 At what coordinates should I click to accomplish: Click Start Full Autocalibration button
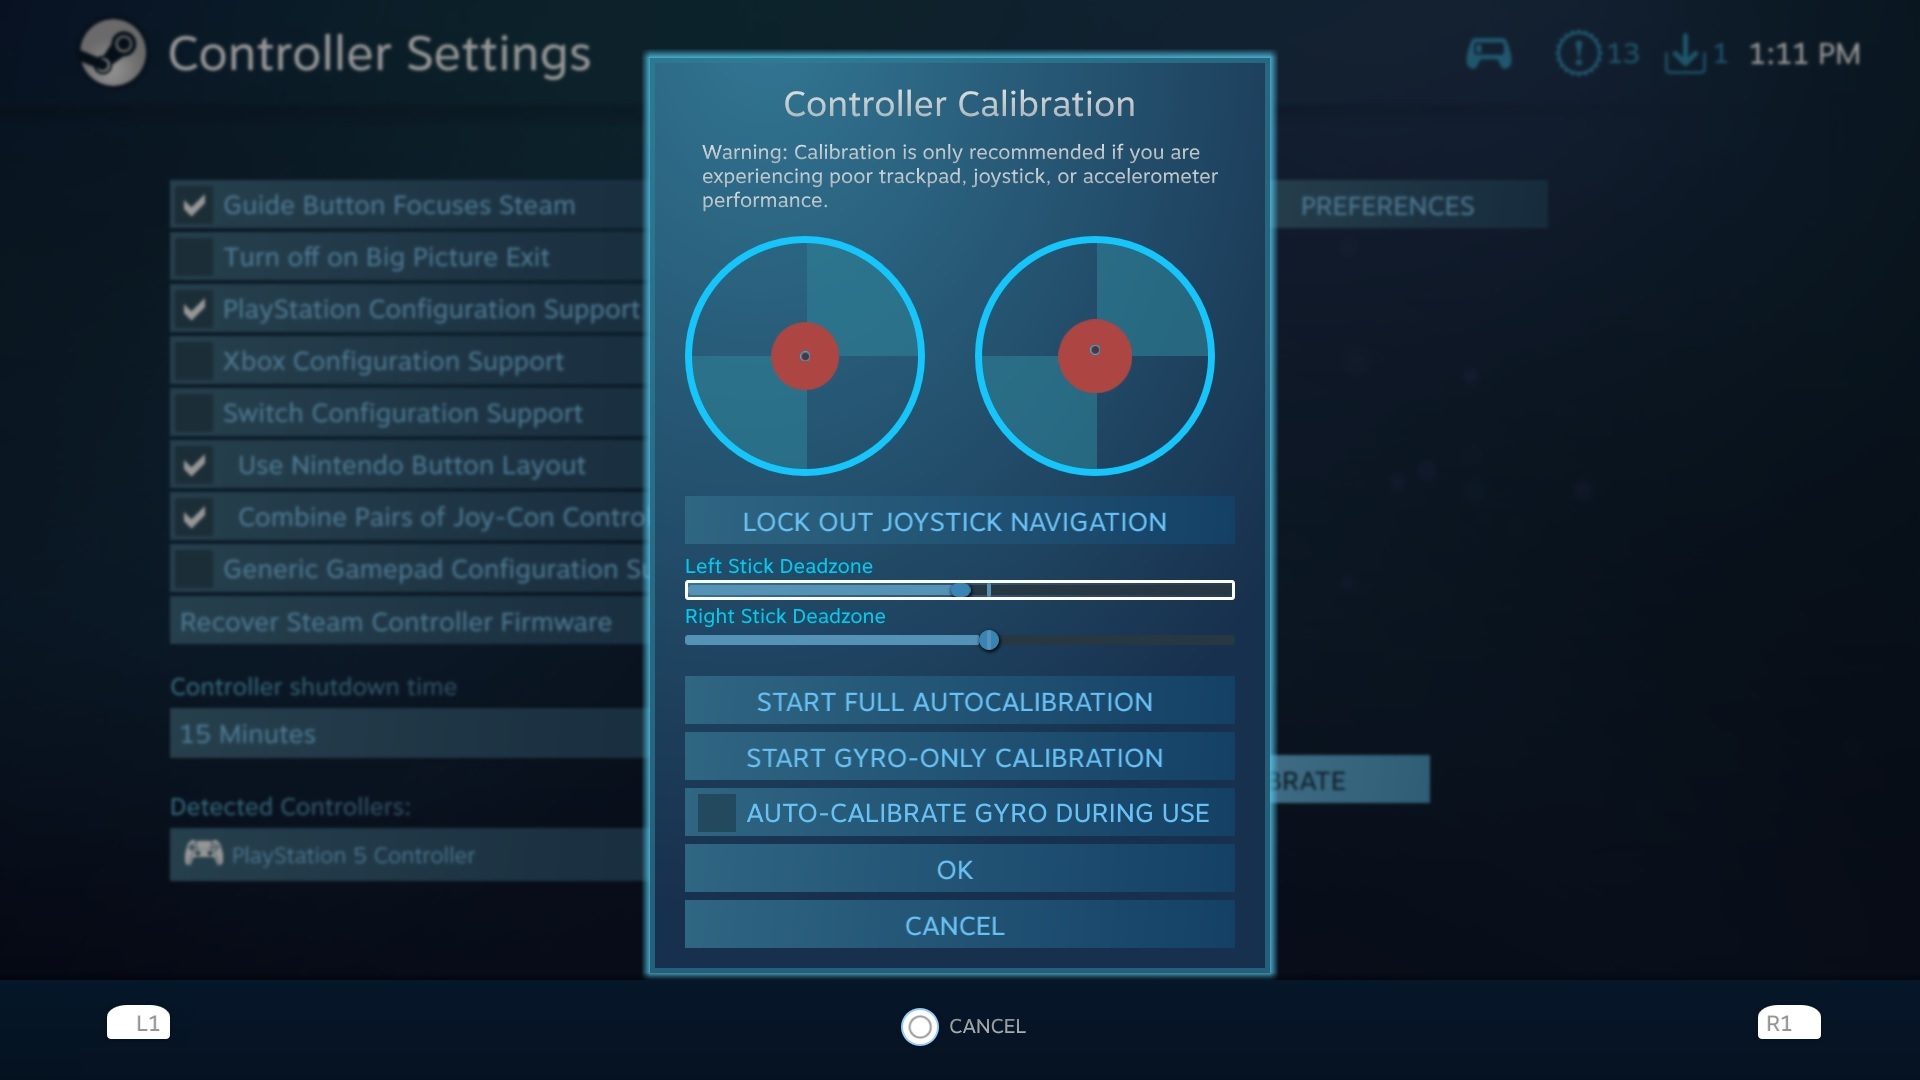pos(955,702)
